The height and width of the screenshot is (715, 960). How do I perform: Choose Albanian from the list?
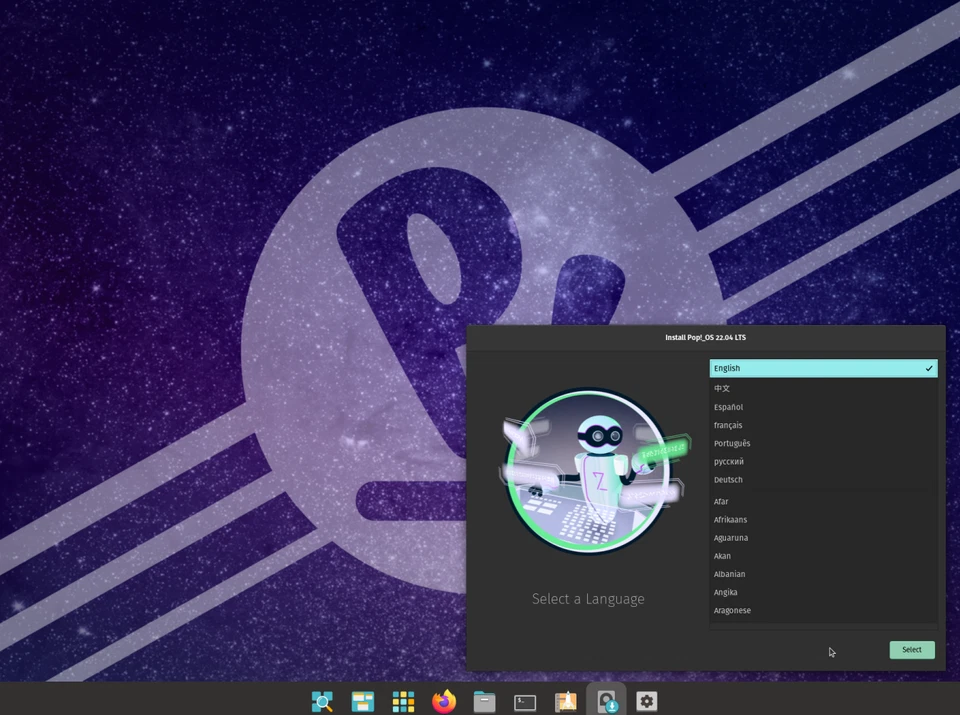[729, 574]
